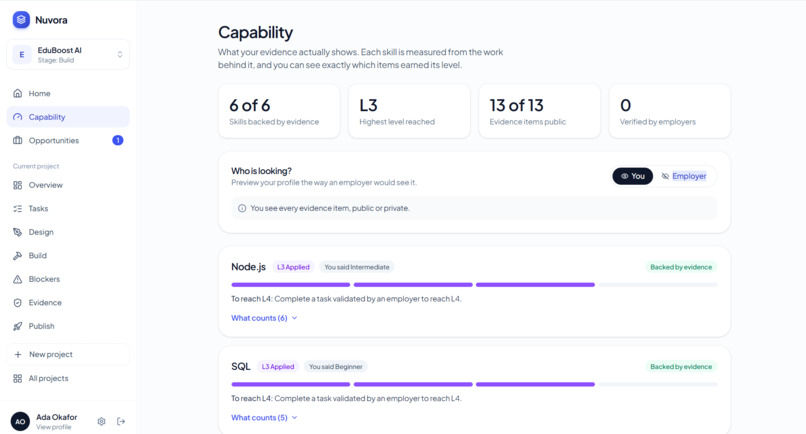The image size is (806, 434).
Task: Create a New project
Action: point(68,354)
